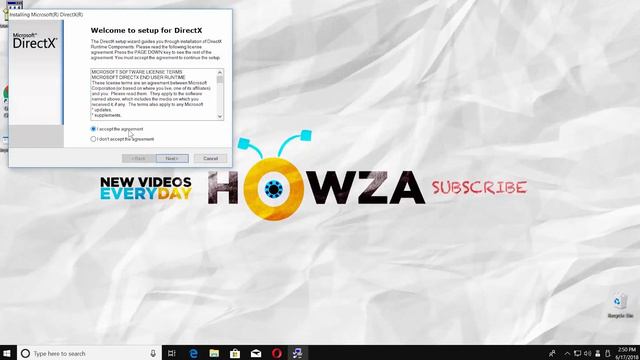
Task: Click the license scrollbar thumb
Action: [220, 79]
